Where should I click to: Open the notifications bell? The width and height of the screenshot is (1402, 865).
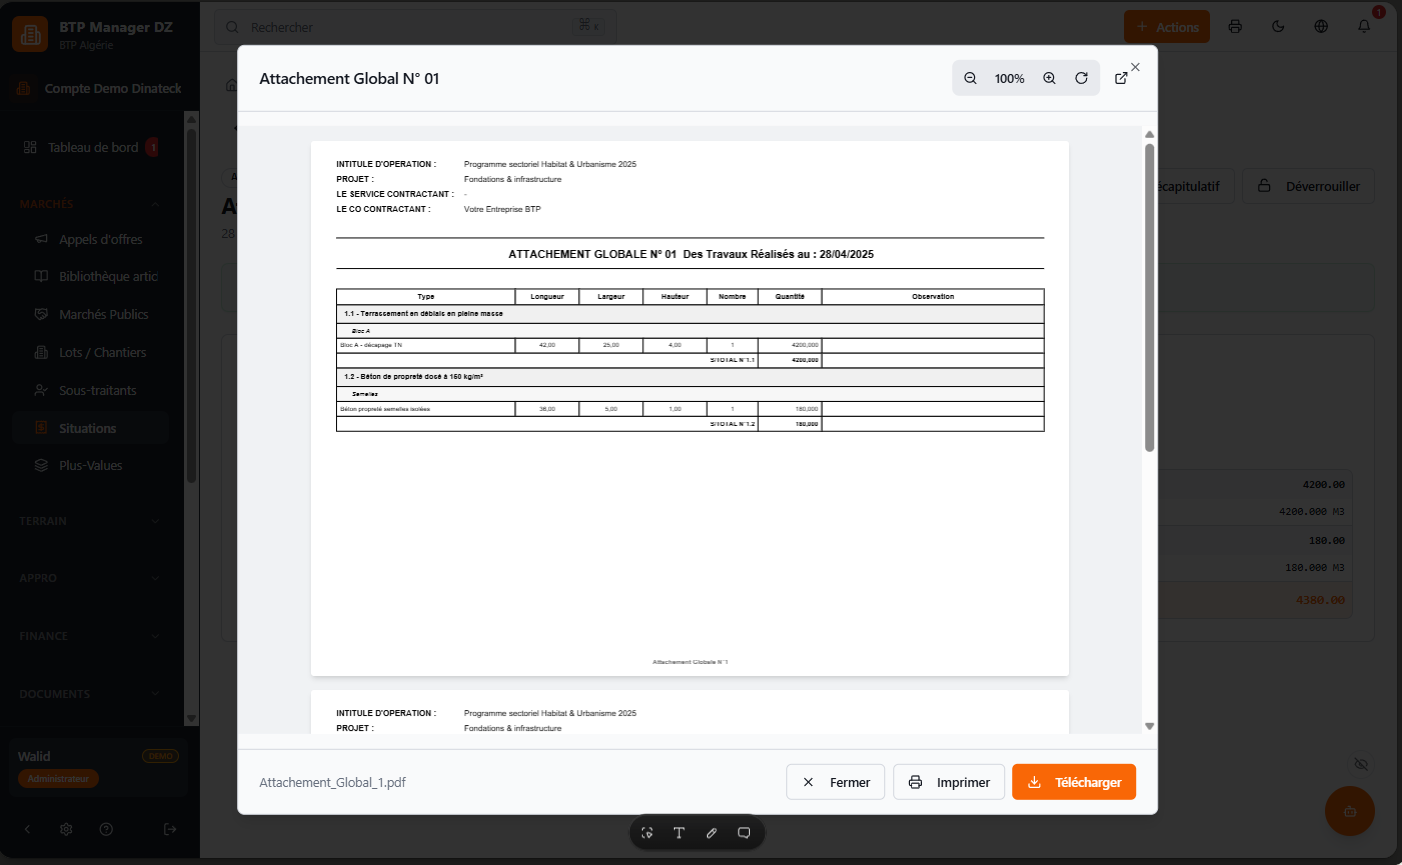point(1364,27)
